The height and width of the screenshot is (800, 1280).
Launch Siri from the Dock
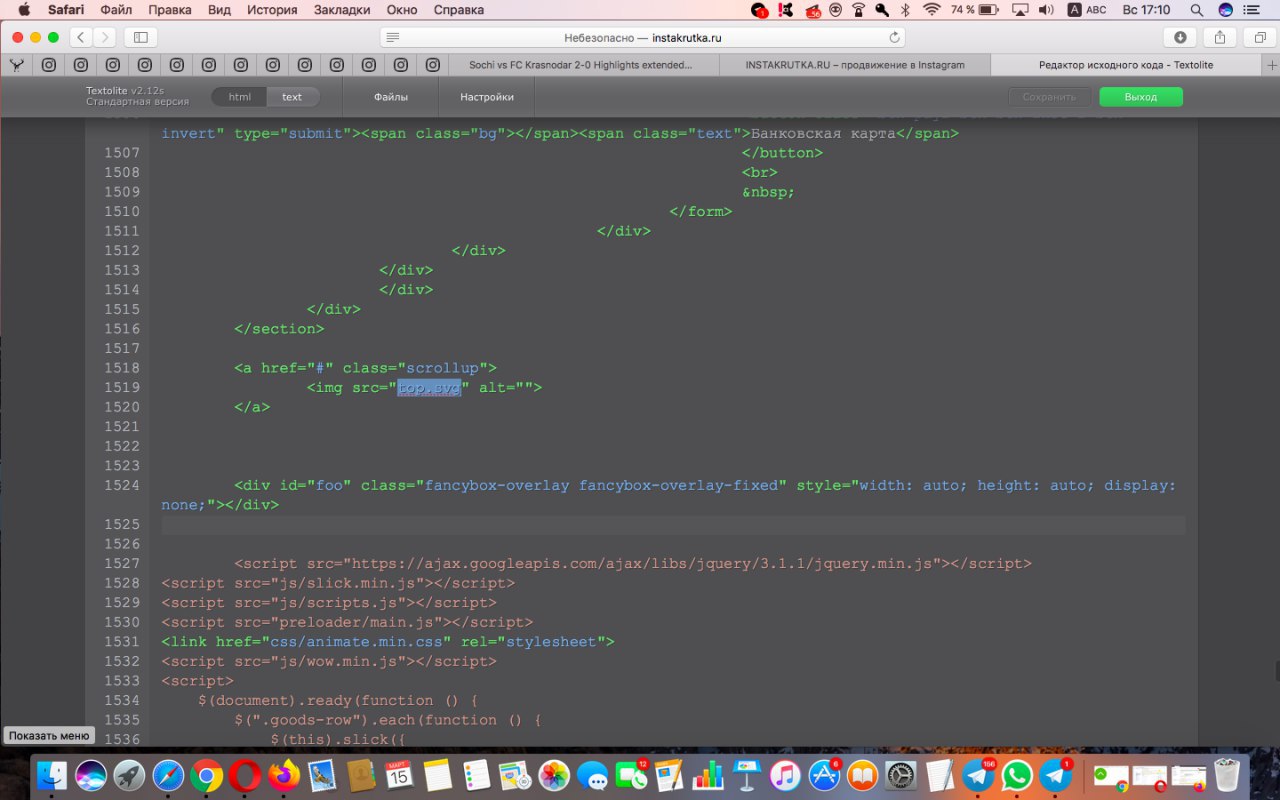click(90, 775)
